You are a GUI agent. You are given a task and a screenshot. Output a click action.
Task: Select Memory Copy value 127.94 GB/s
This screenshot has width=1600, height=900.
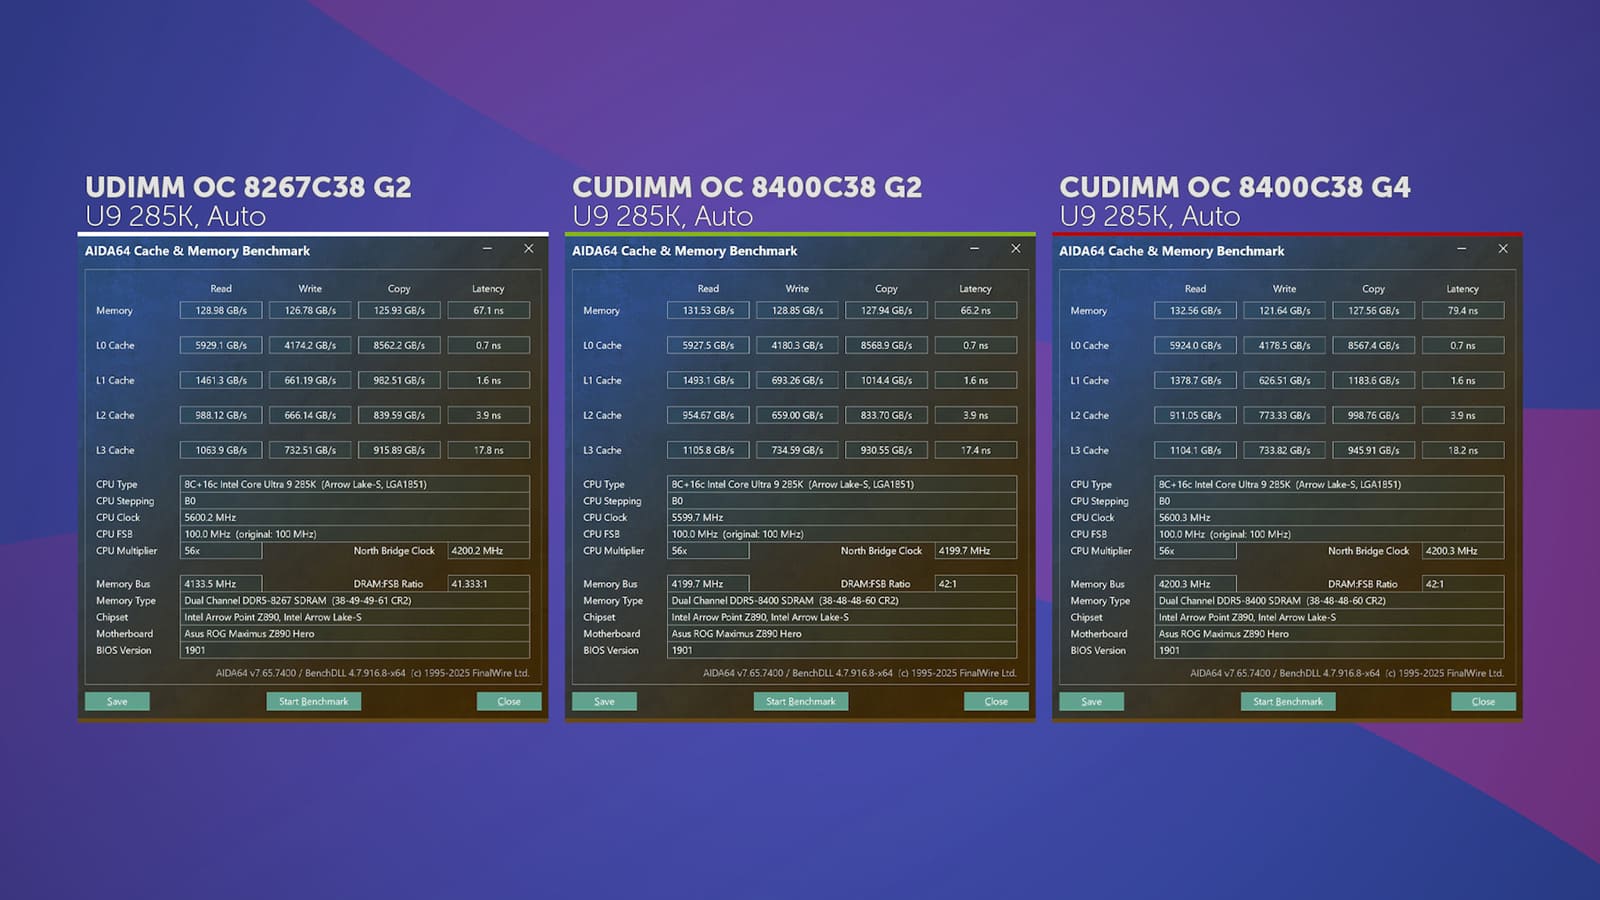[x=886, y=310]
